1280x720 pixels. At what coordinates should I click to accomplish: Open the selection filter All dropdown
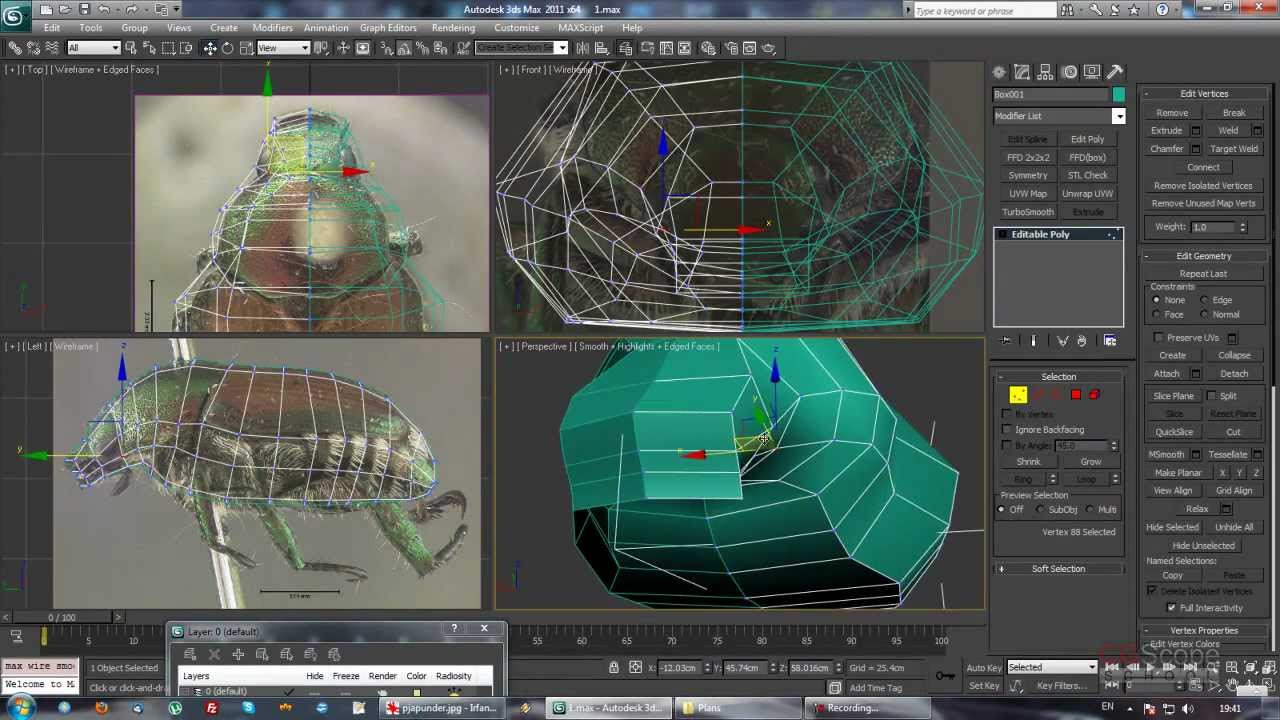94,48
